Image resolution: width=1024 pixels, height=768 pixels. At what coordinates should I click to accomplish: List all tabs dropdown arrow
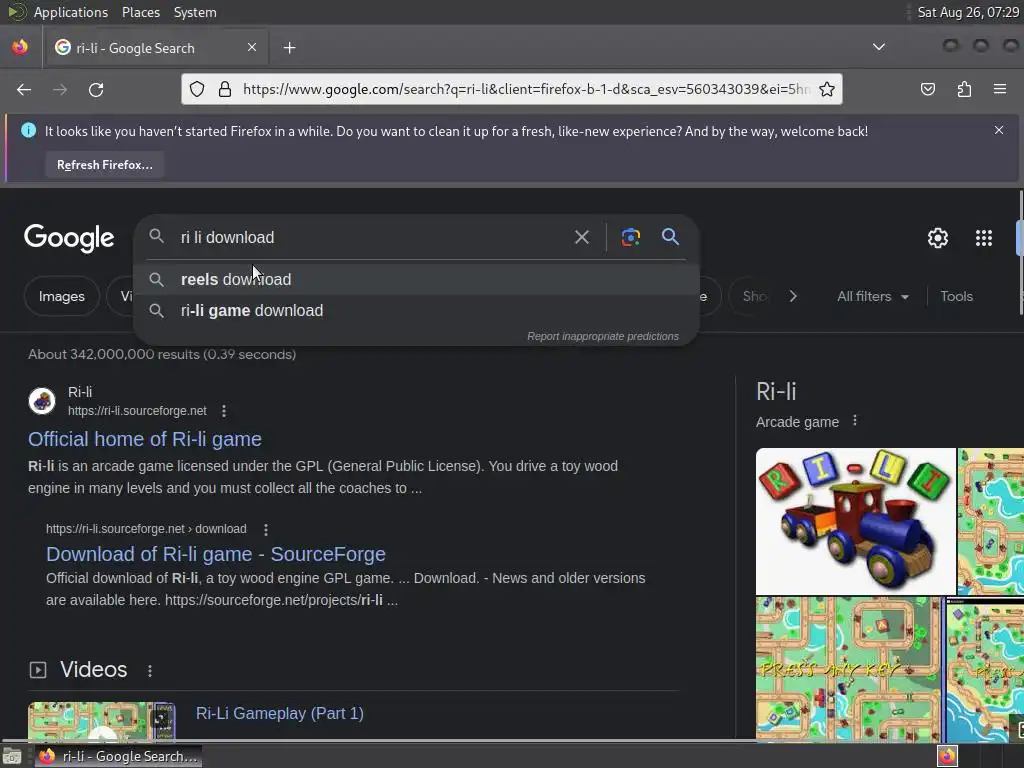tap(879, 47)
